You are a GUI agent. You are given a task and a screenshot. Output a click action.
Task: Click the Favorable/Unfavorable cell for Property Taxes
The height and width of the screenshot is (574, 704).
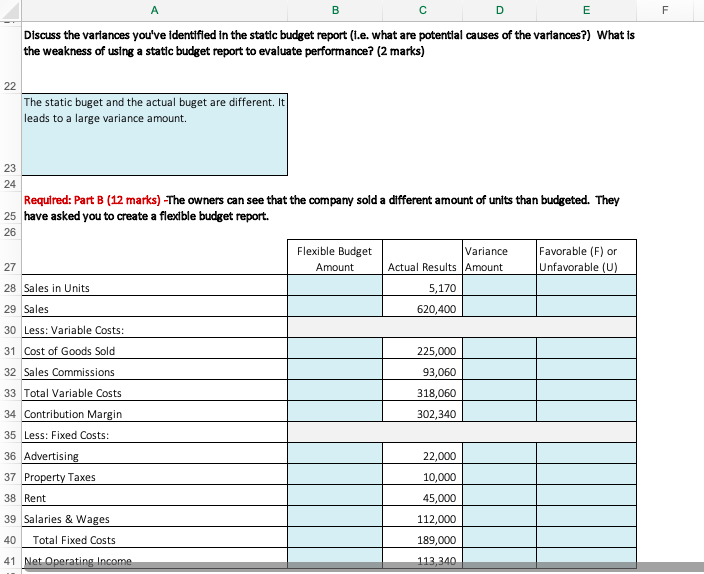(x=586, y=474)
